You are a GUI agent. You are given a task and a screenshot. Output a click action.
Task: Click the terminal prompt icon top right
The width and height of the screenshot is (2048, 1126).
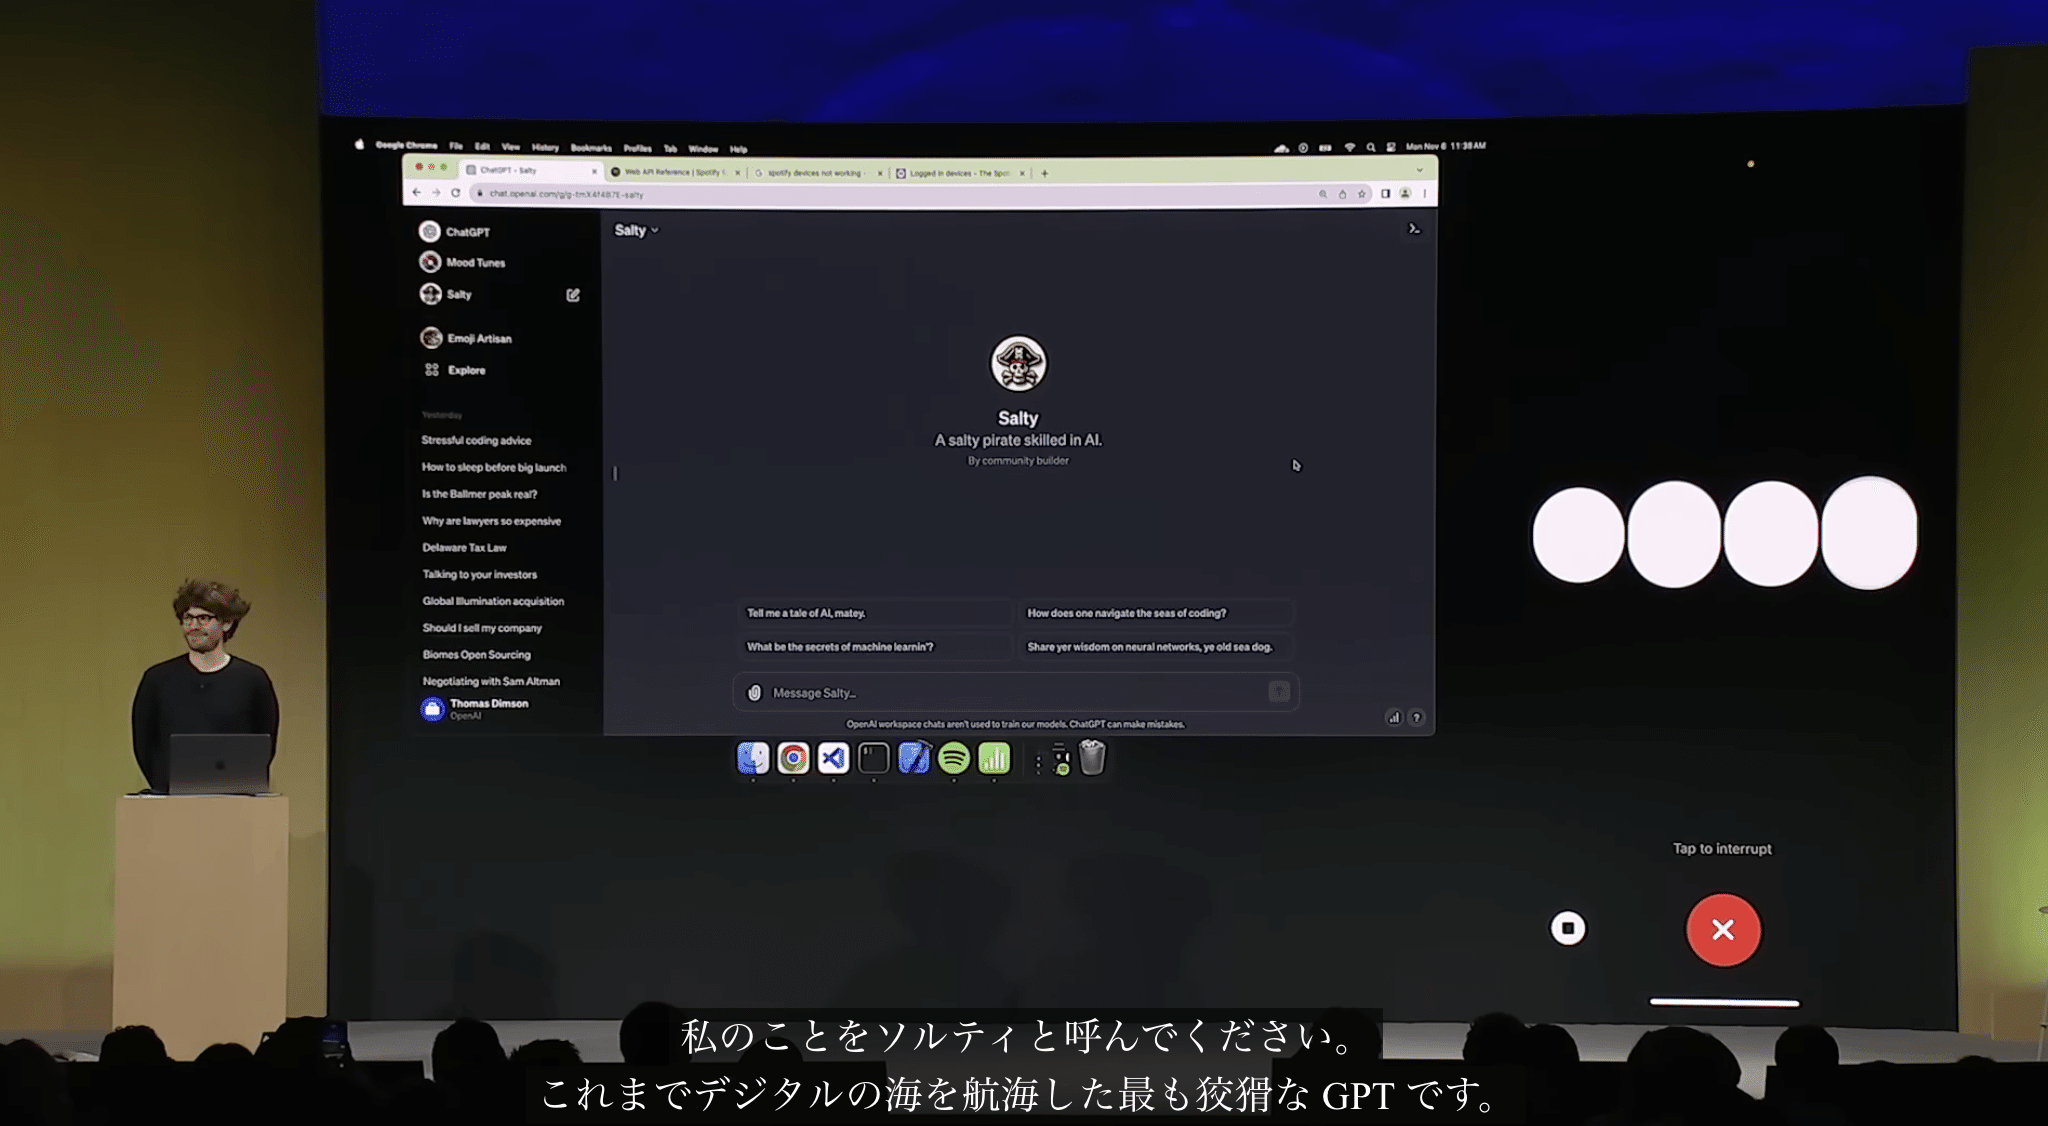(1414, 229)
